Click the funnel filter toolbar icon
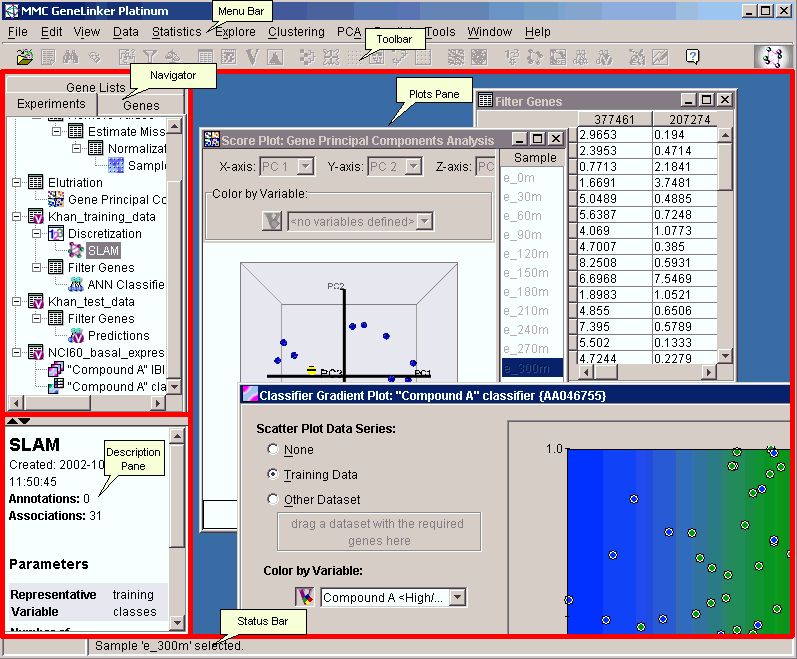This screenshot has height=659, width=797. 150,57
